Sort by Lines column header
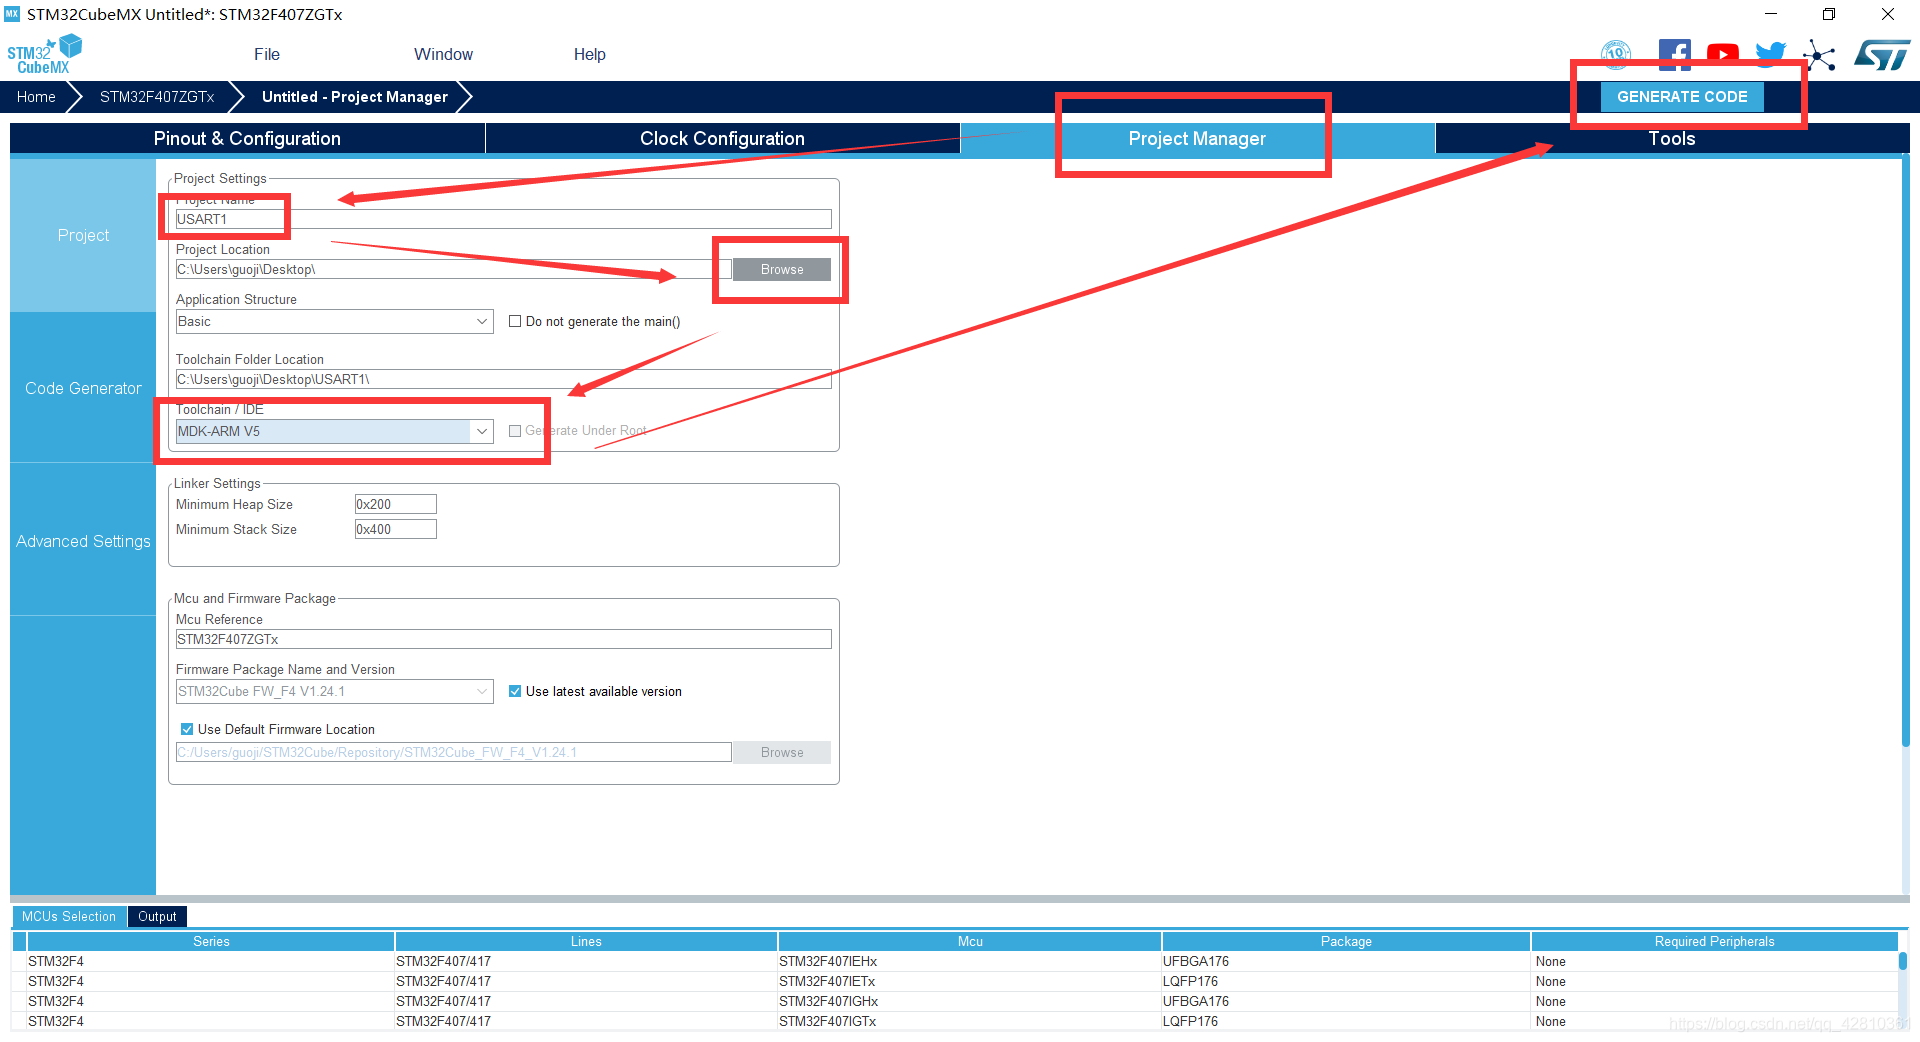The height and width of the screenshot is (1042, 1920). click(586, 941)
